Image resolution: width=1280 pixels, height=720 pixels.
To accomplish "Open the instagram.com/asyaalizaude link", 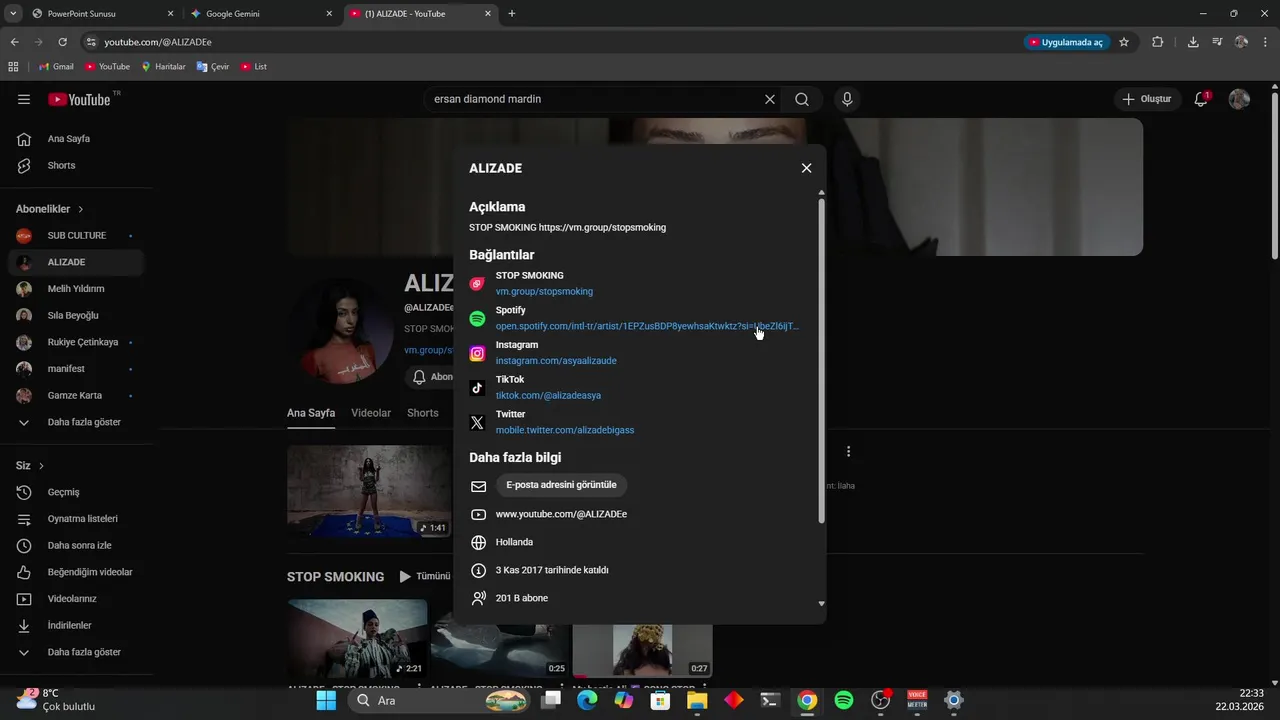I will tap(556, 361).
